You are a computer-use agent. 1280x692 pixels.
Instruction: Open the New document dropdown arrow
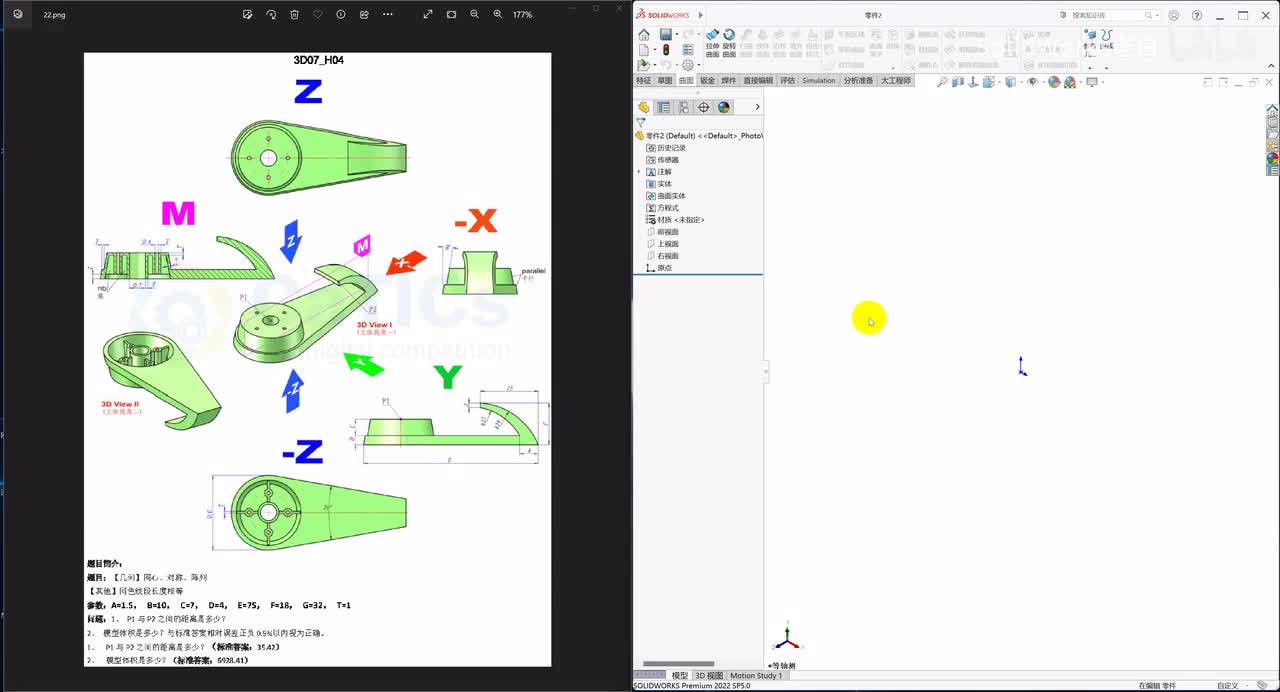pos(655,50)
